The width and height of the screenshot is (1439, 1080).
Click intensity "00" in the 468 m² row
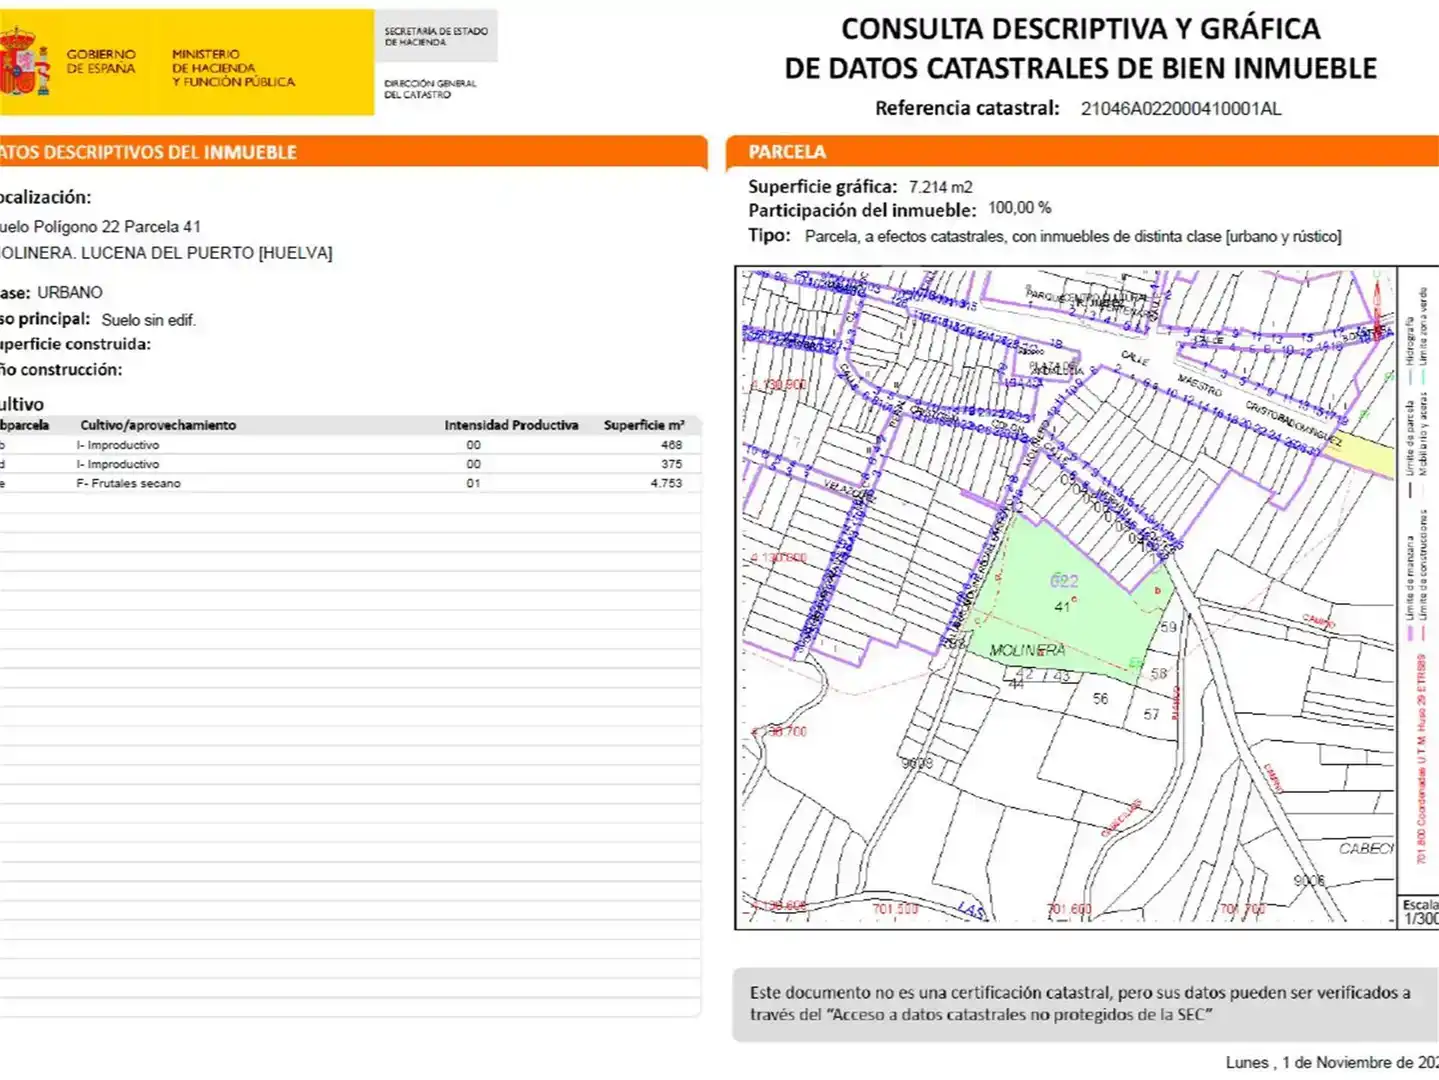point(473,445)
